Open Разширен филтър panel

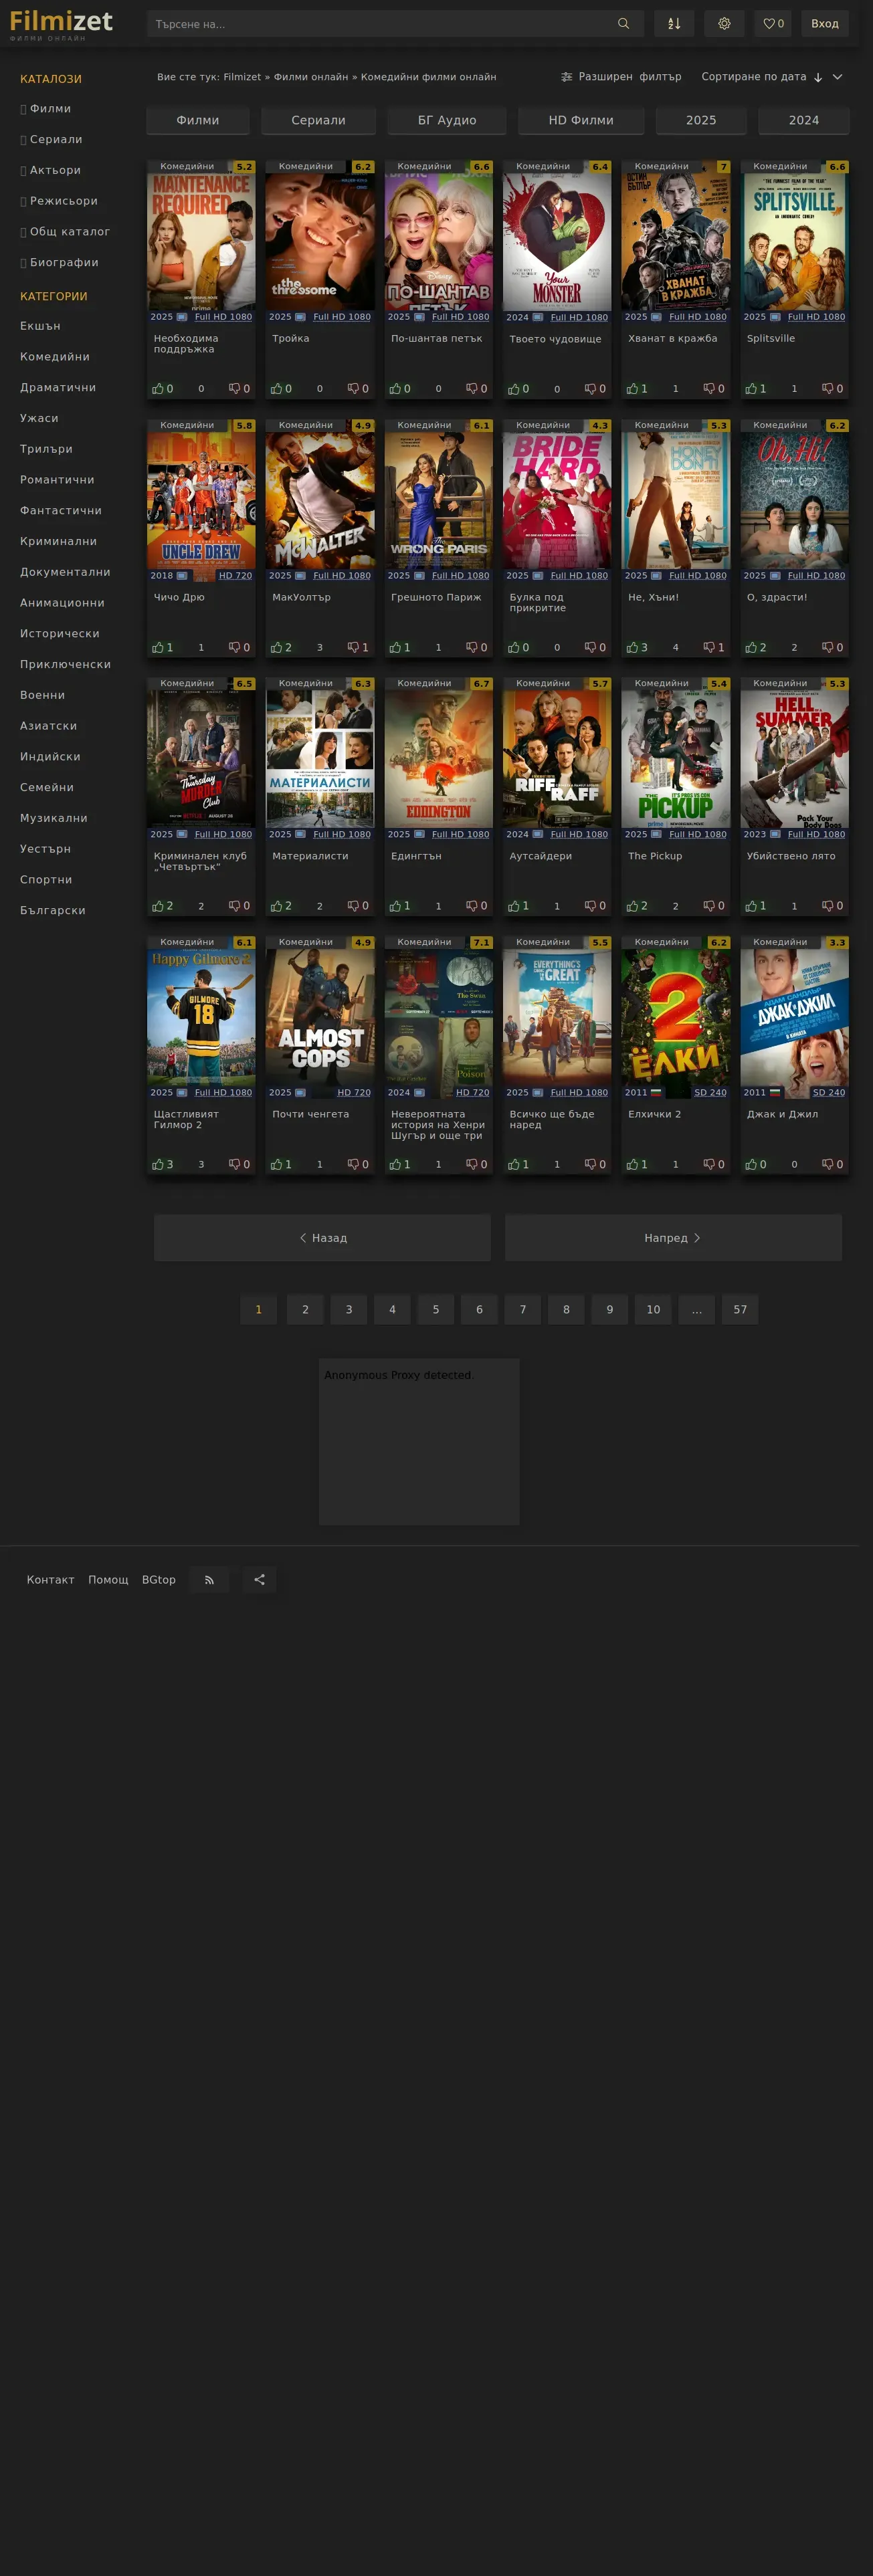[621, 77]
